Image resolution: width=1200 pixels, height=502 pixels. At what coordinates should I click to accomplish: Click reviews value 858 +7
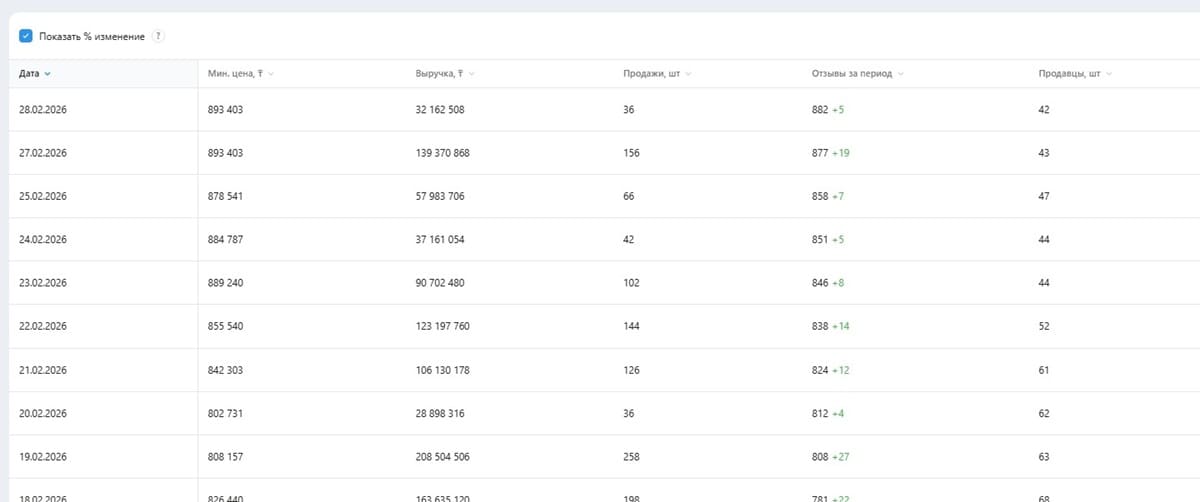828,196
